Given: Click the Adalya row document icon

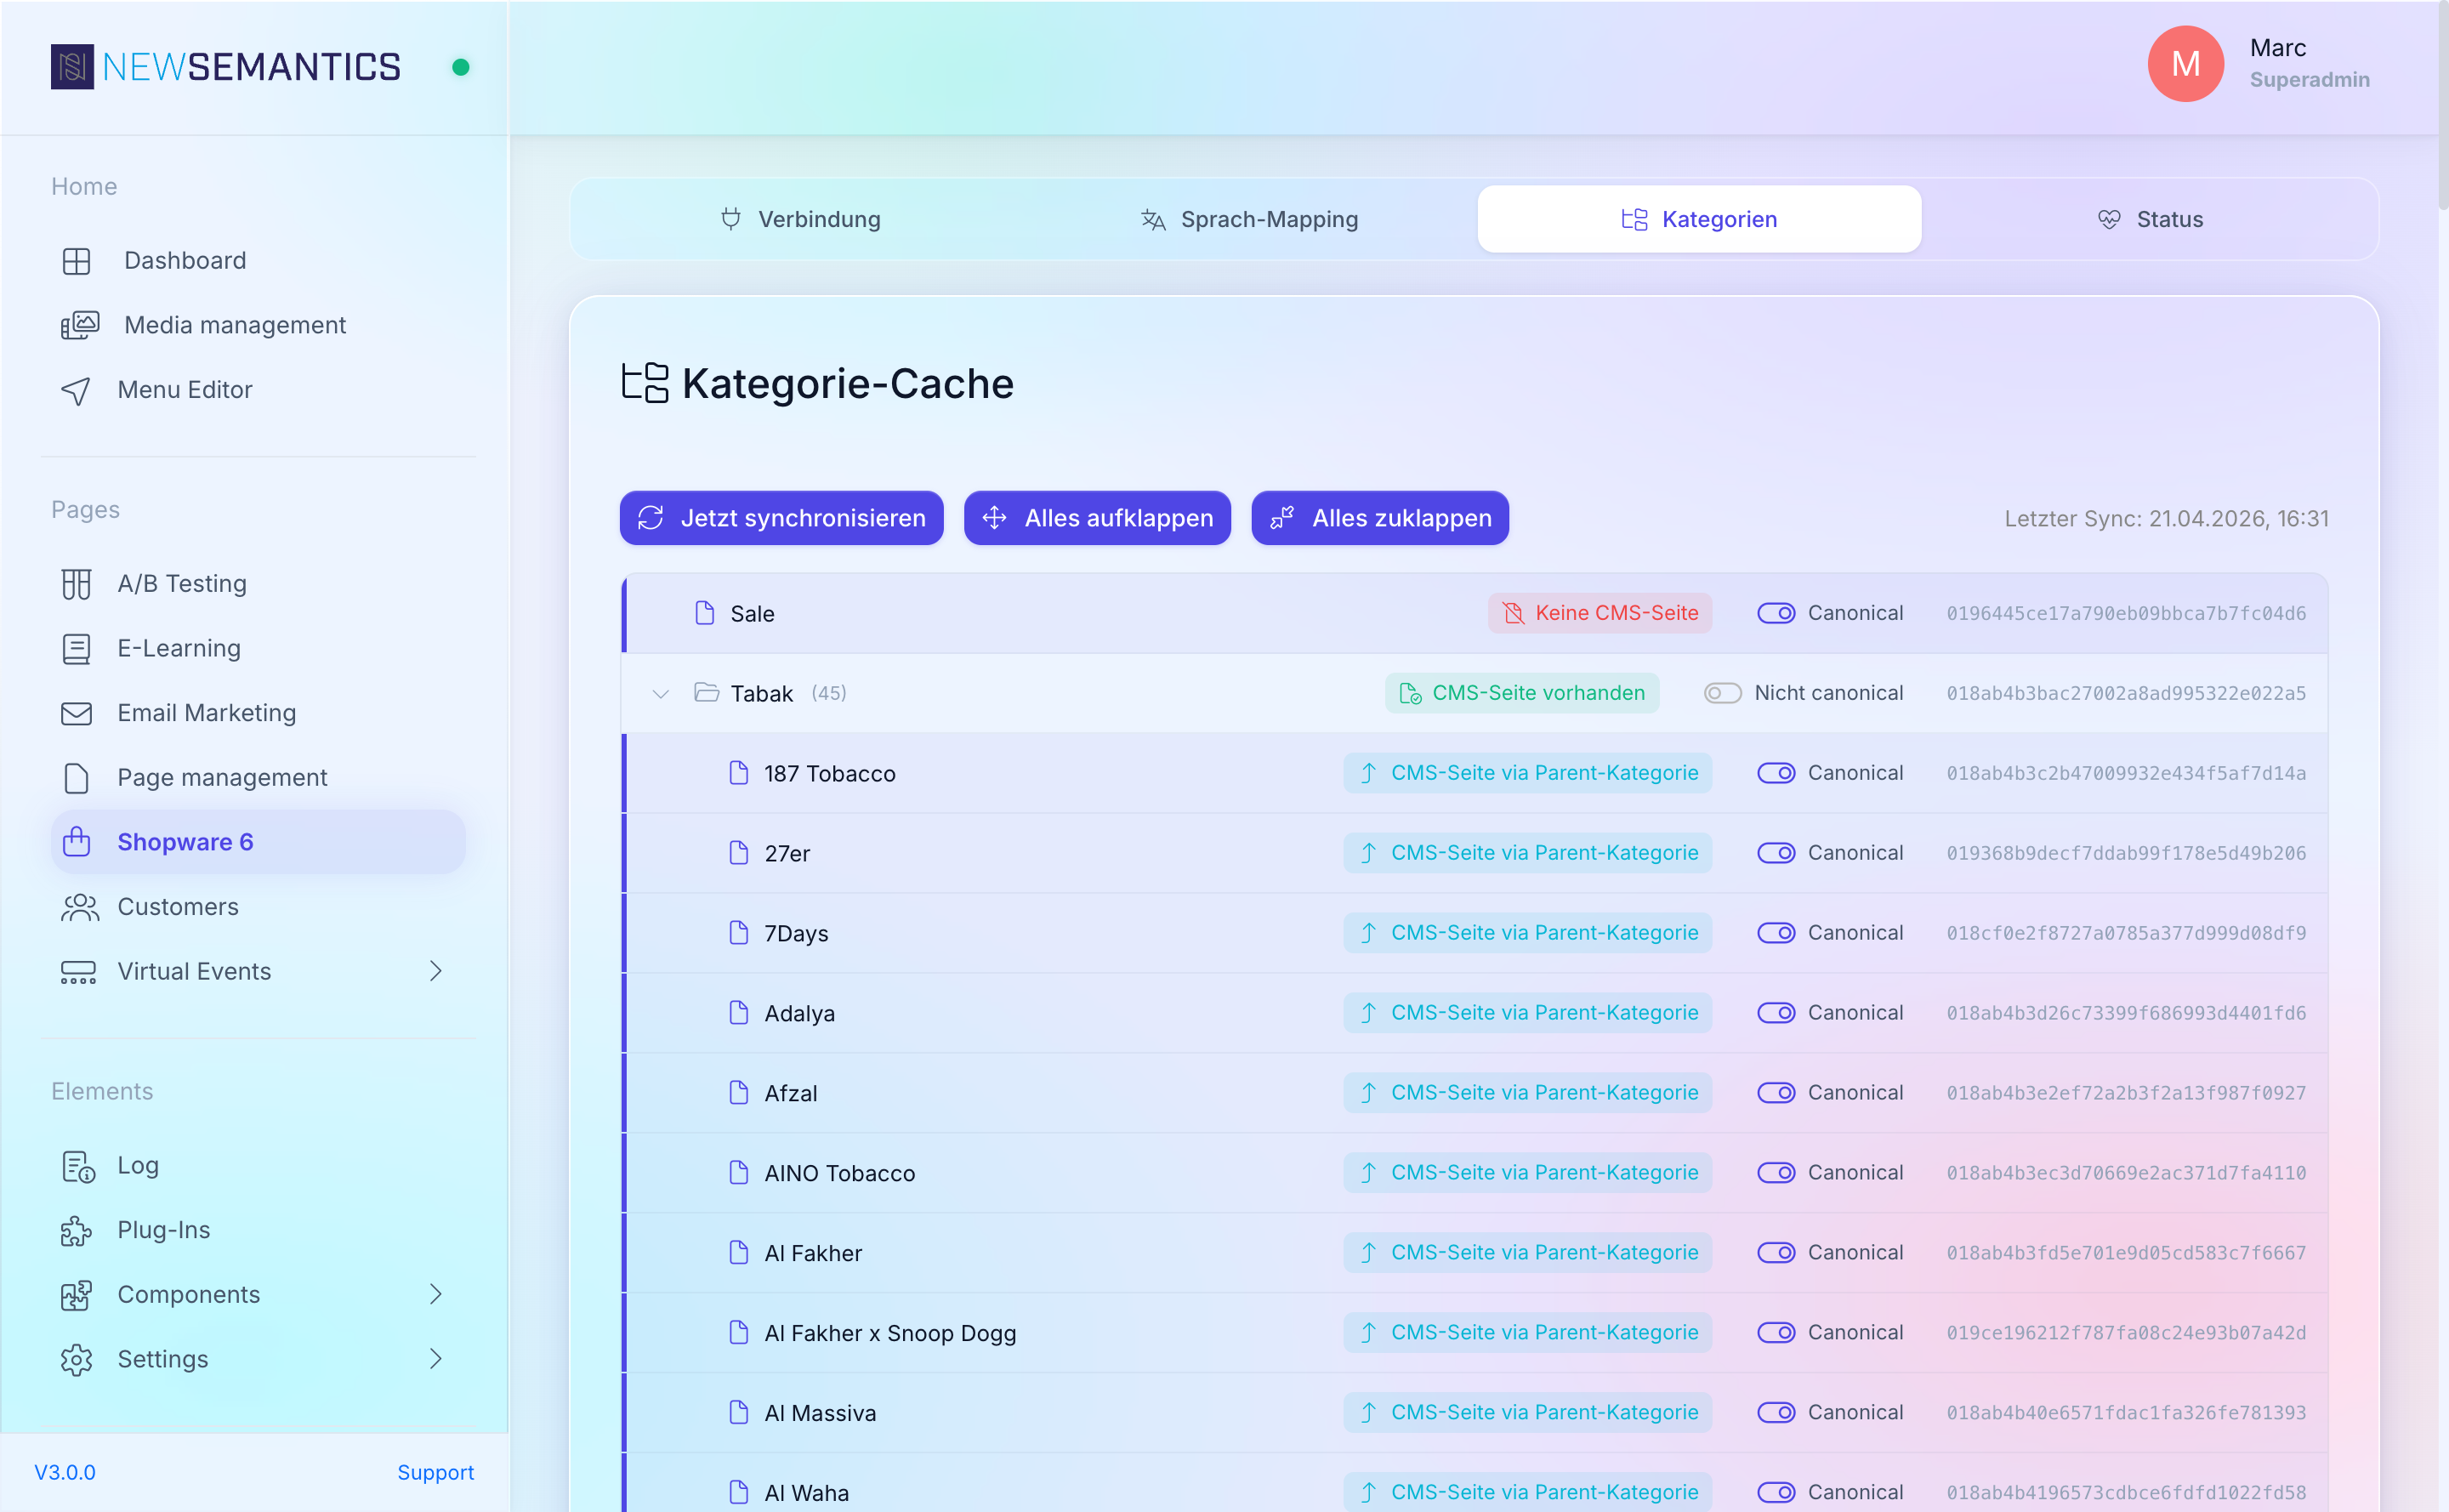Looking at the screenshot, I should tap(739, 1013).
